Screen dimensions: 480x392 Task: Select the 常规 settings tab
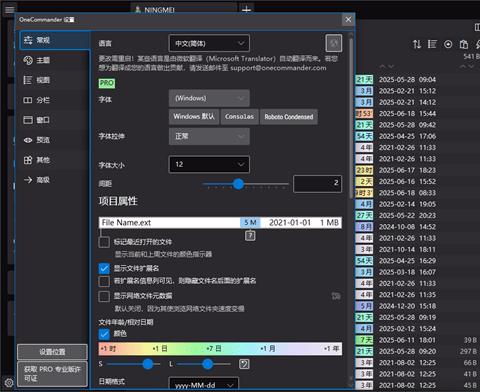click(x=54, y=40)
